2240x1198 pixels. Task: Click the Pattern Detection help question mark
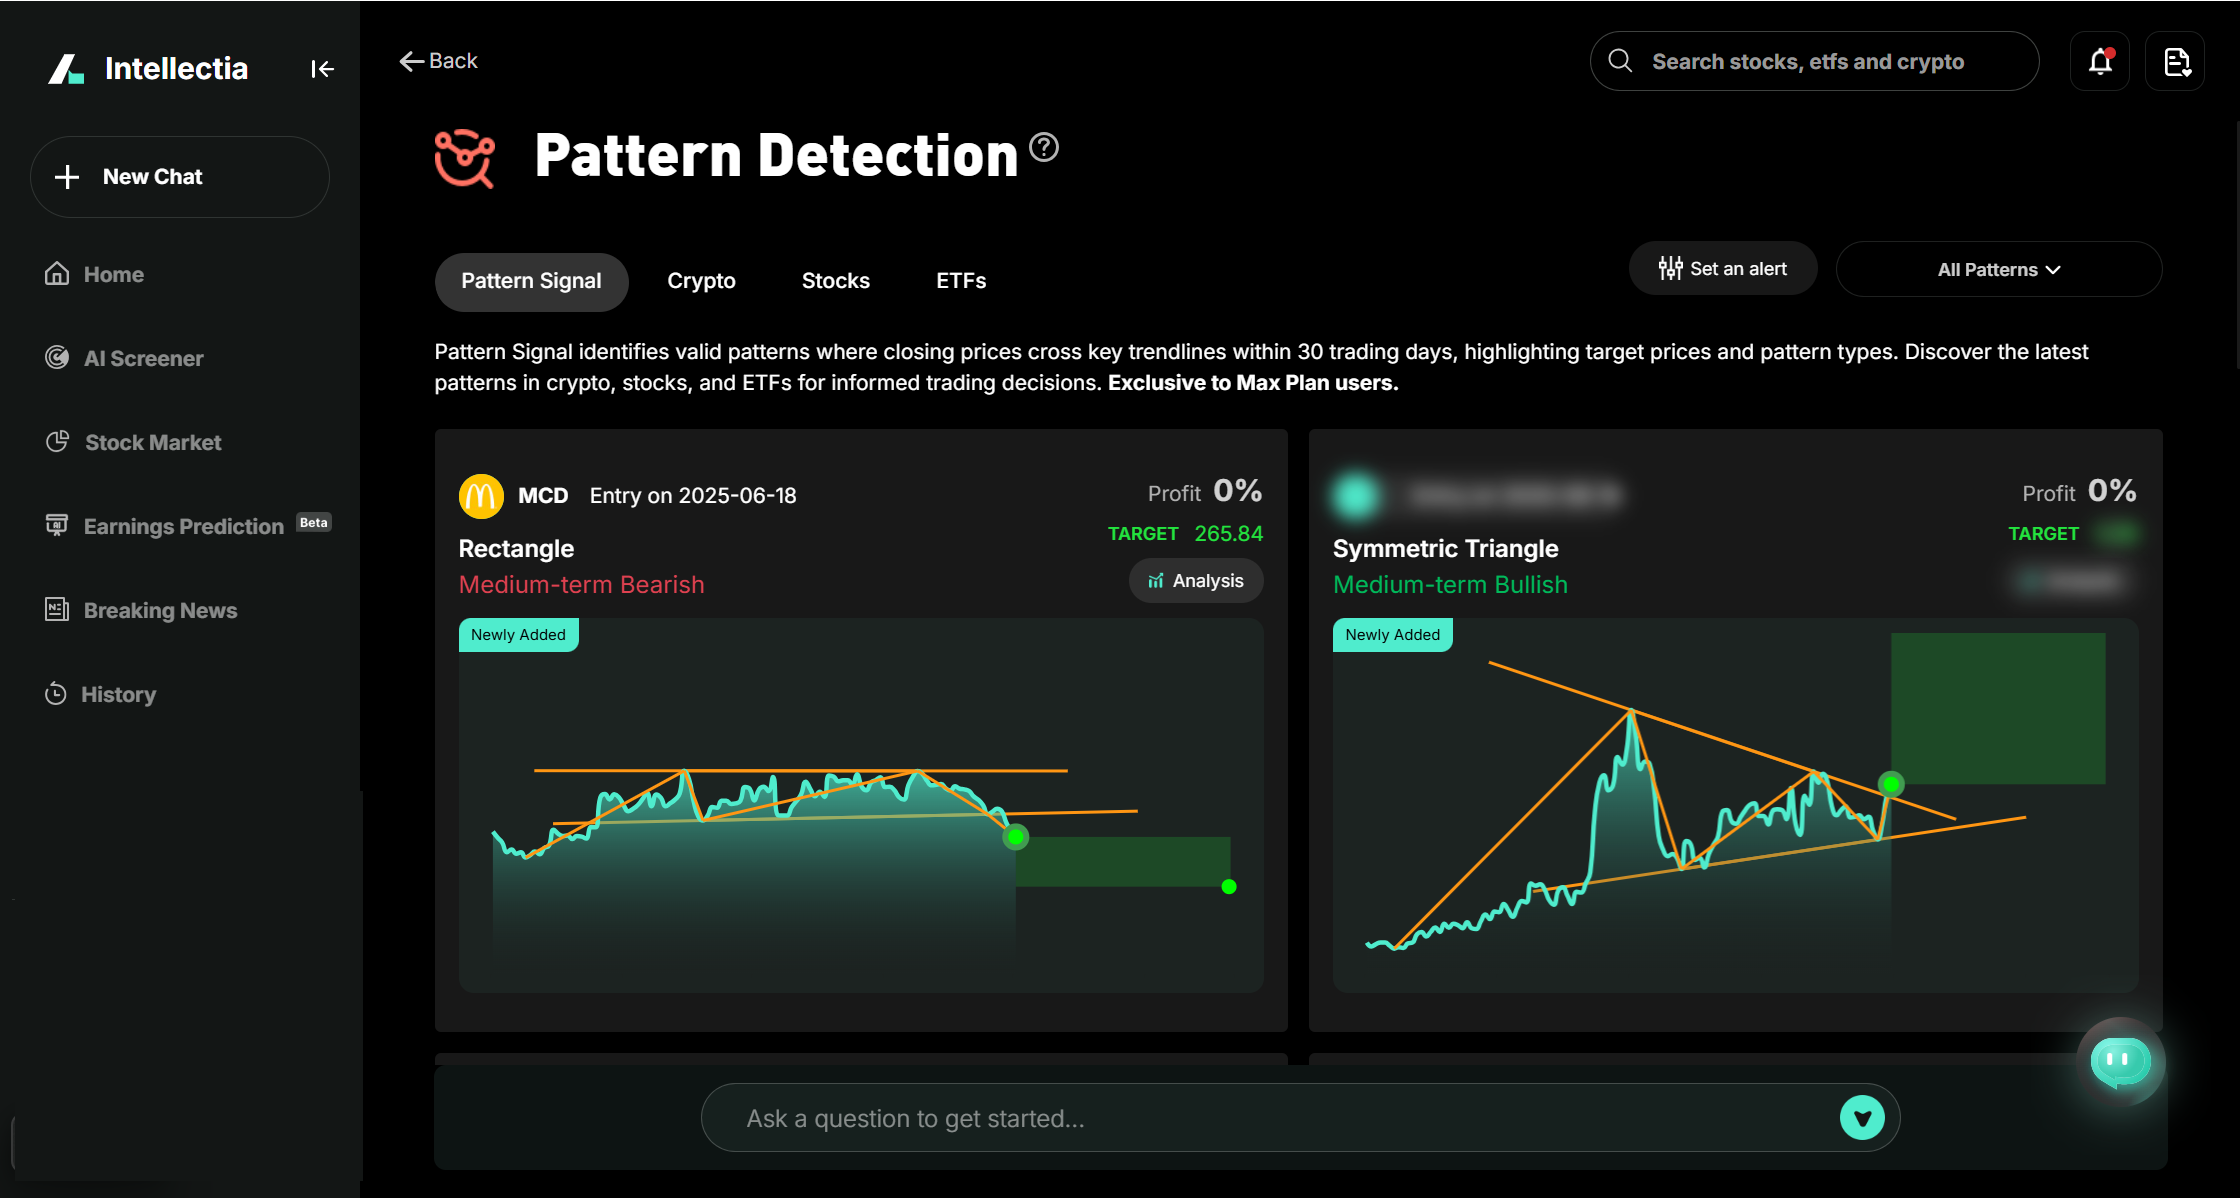pyautogui.click(x=1043, y=147)
